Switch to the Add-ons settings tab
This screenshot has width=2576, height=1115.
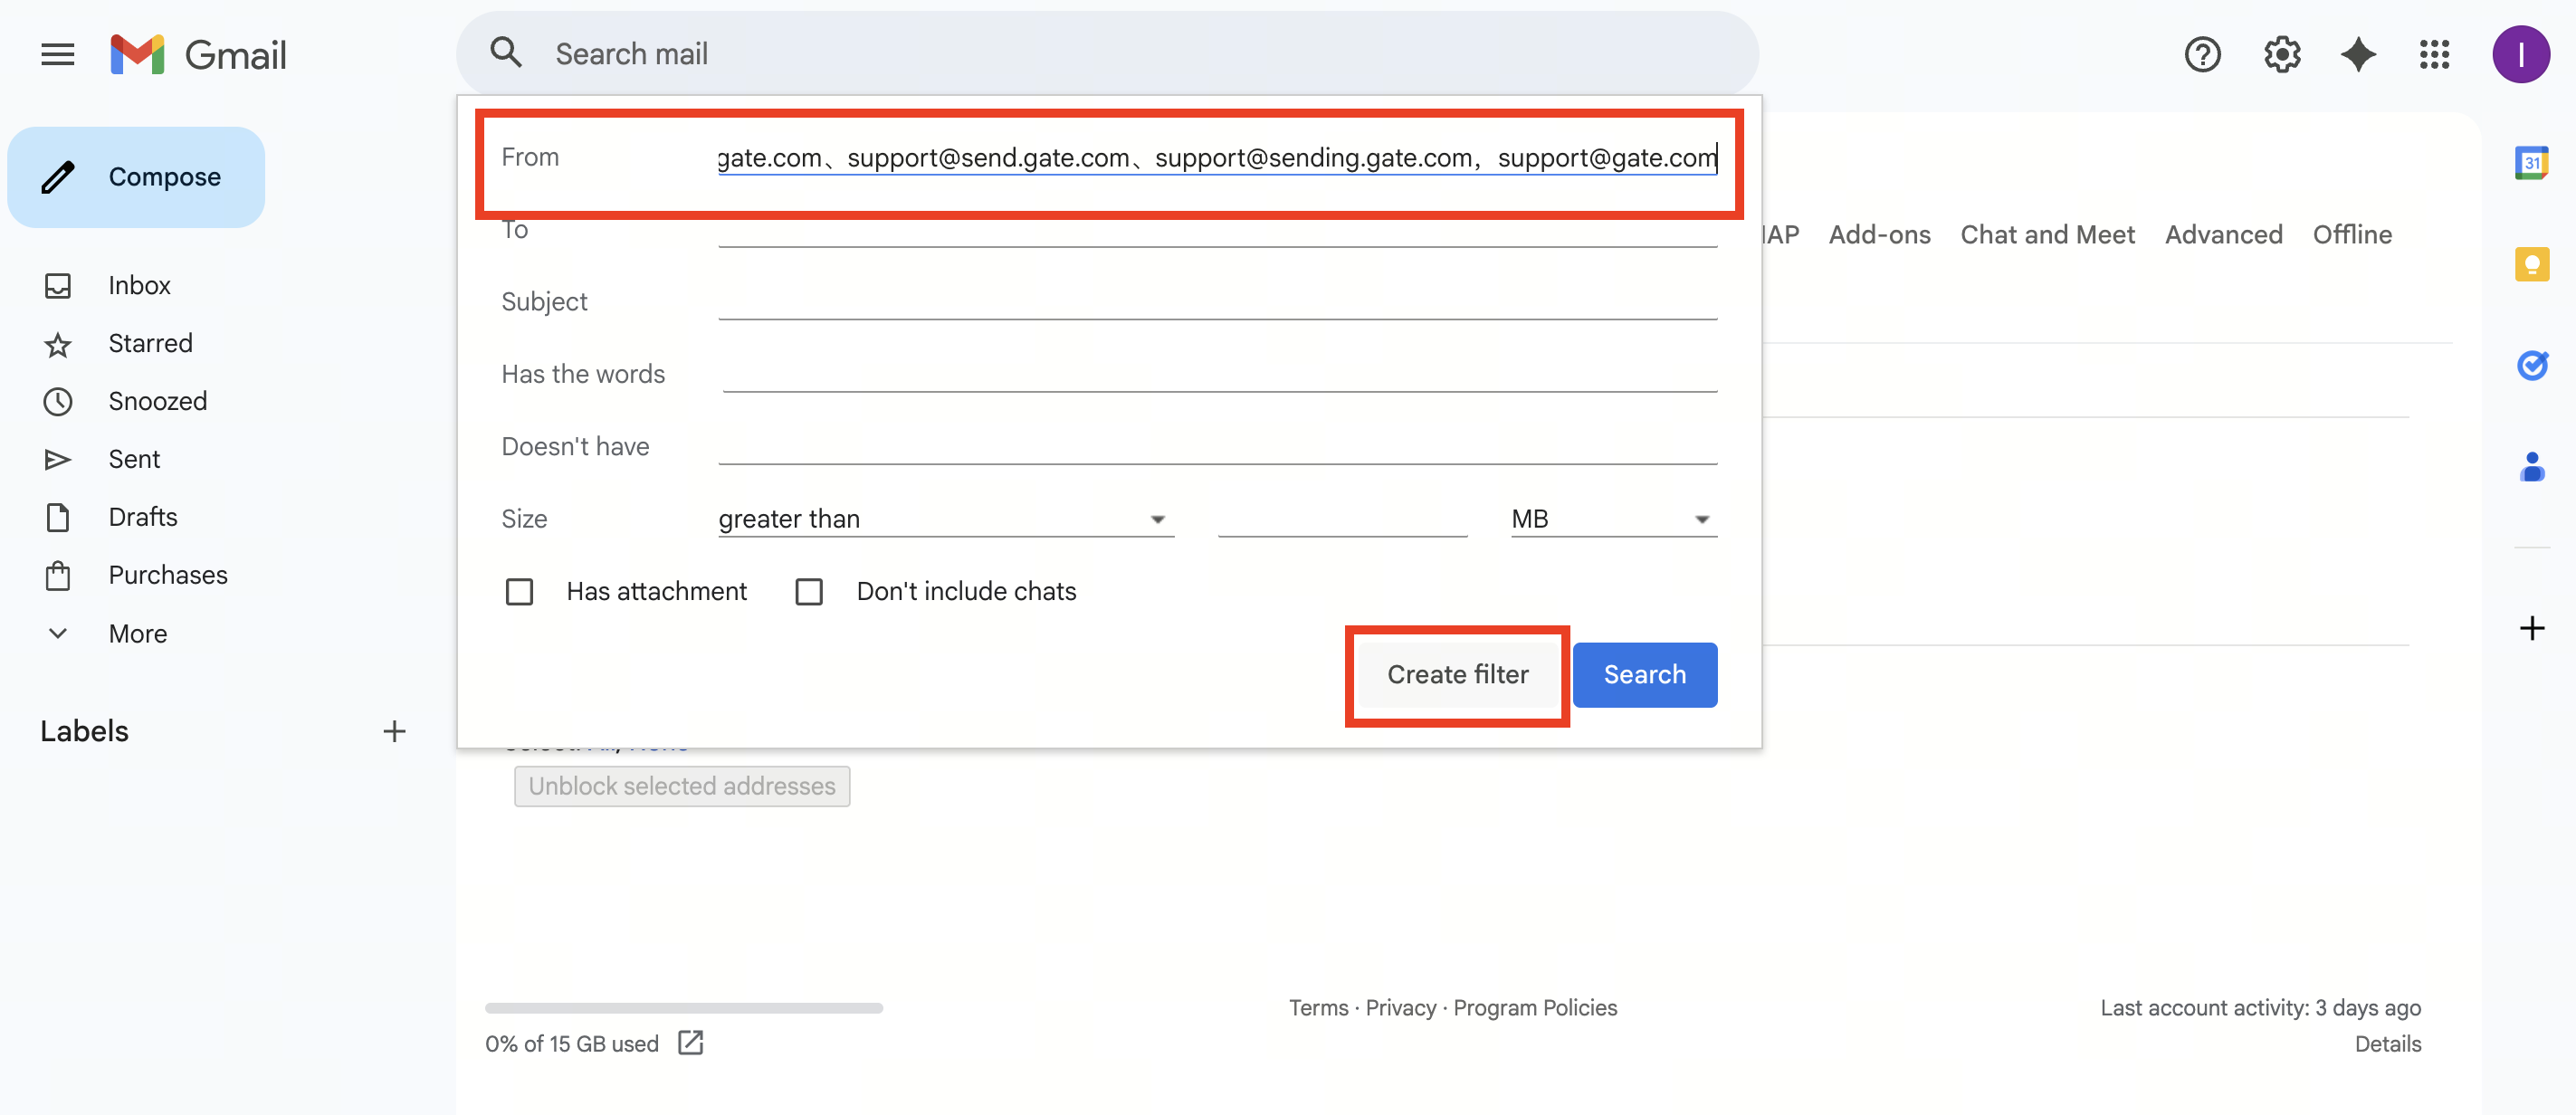[1879, 234]
